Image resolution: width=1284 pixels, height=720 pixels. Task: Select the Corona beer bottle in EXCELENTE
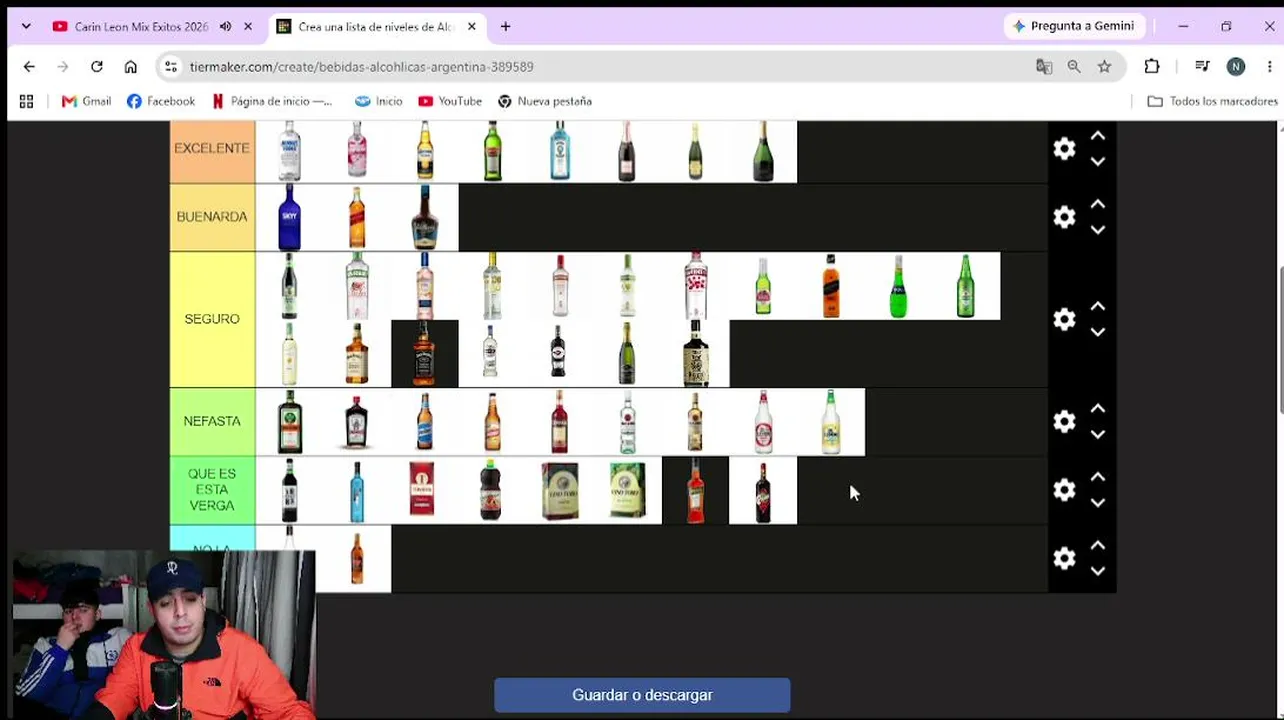coord(425,150)
